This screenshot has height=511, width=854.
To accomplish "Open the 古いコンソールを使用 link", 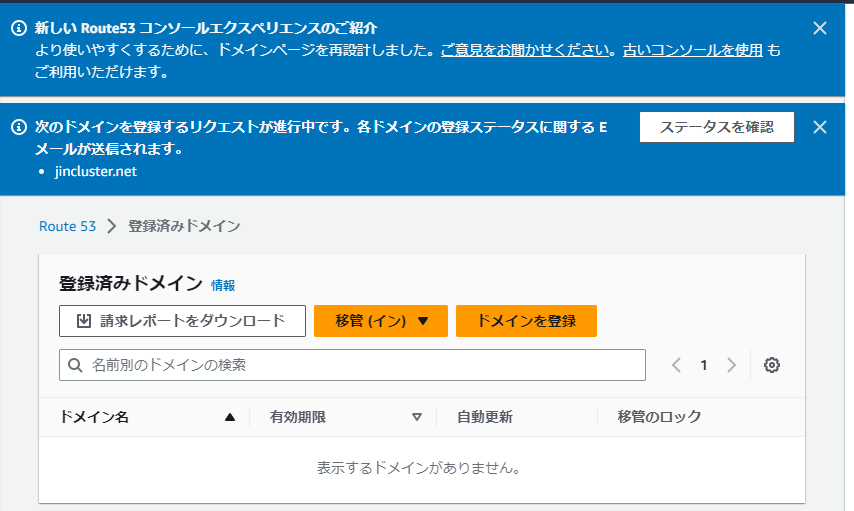I will pos(692,50).
